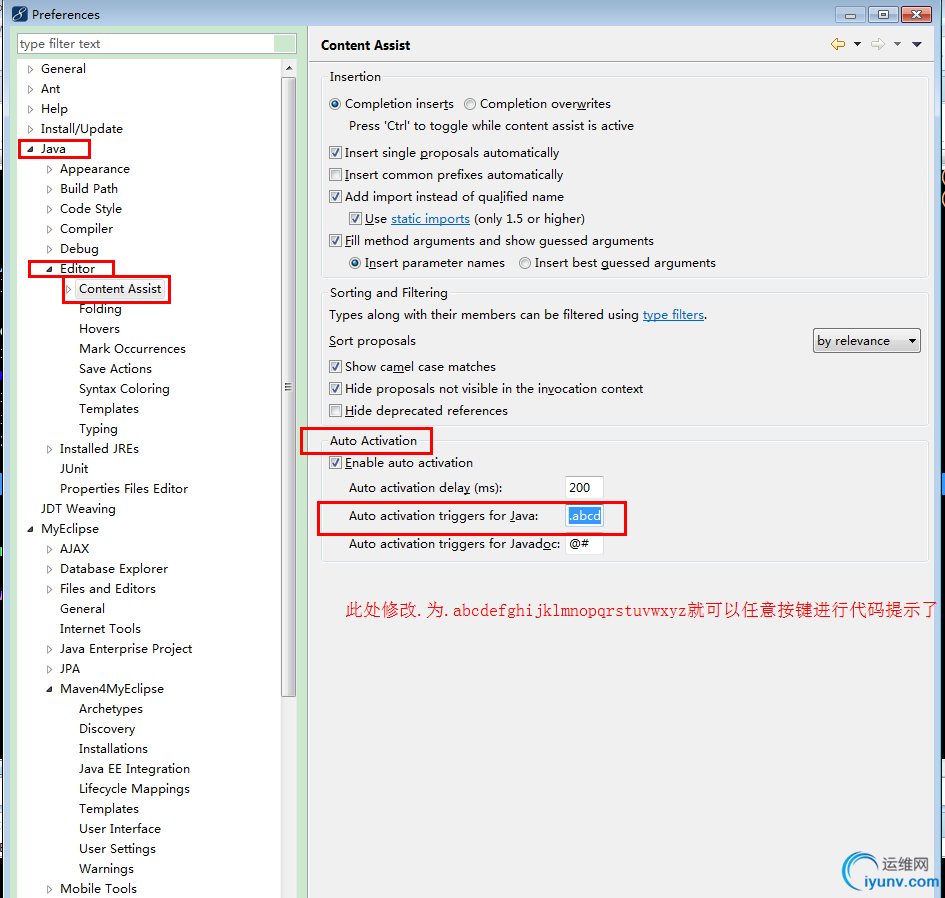Click the preferences tree vertical scrollbar thumb

pyautogui.click(x=289, y=386)
